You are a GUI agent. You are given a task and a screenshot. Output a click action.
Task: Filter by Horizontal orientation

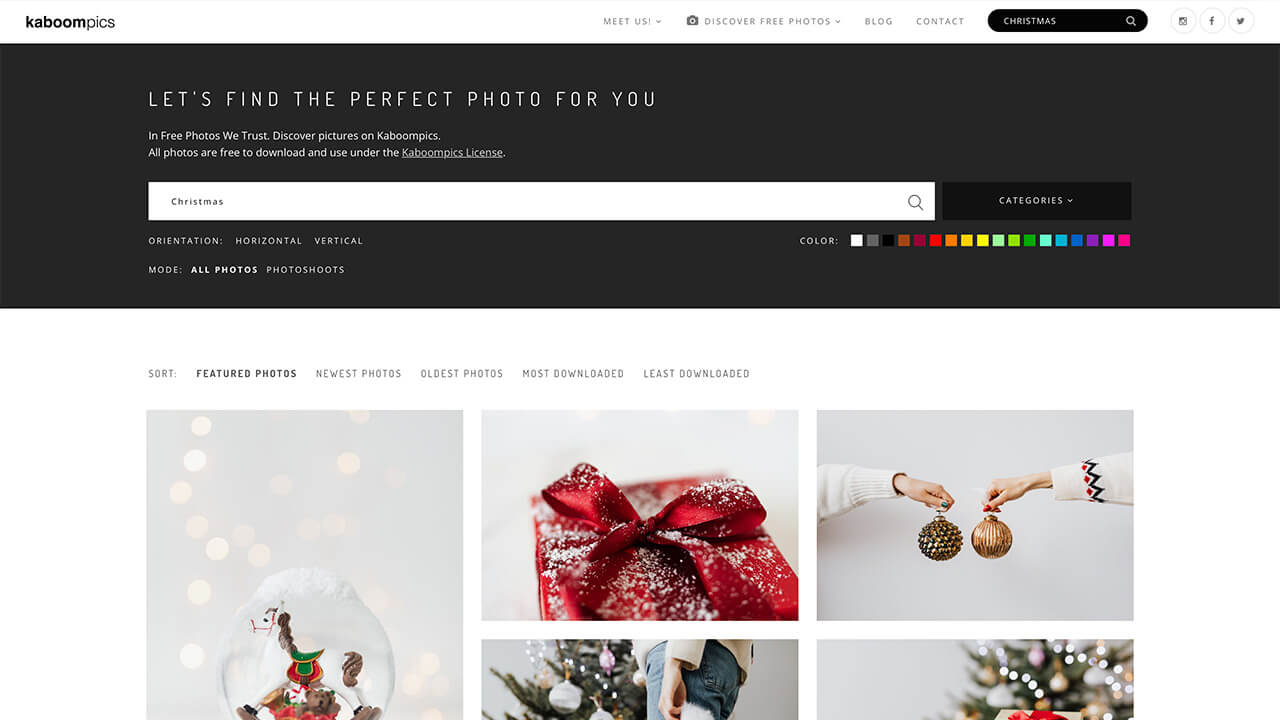[x=268, y=241]
